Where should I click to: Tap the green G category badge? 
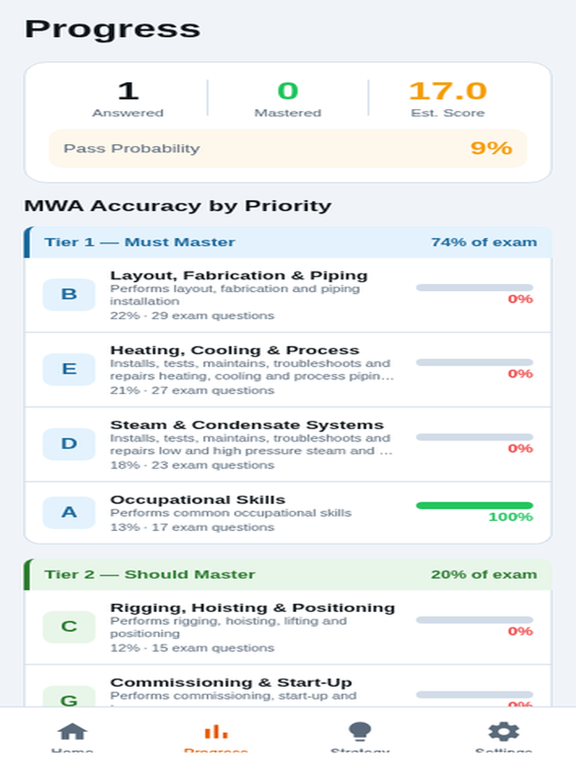(x=69, y=696)
